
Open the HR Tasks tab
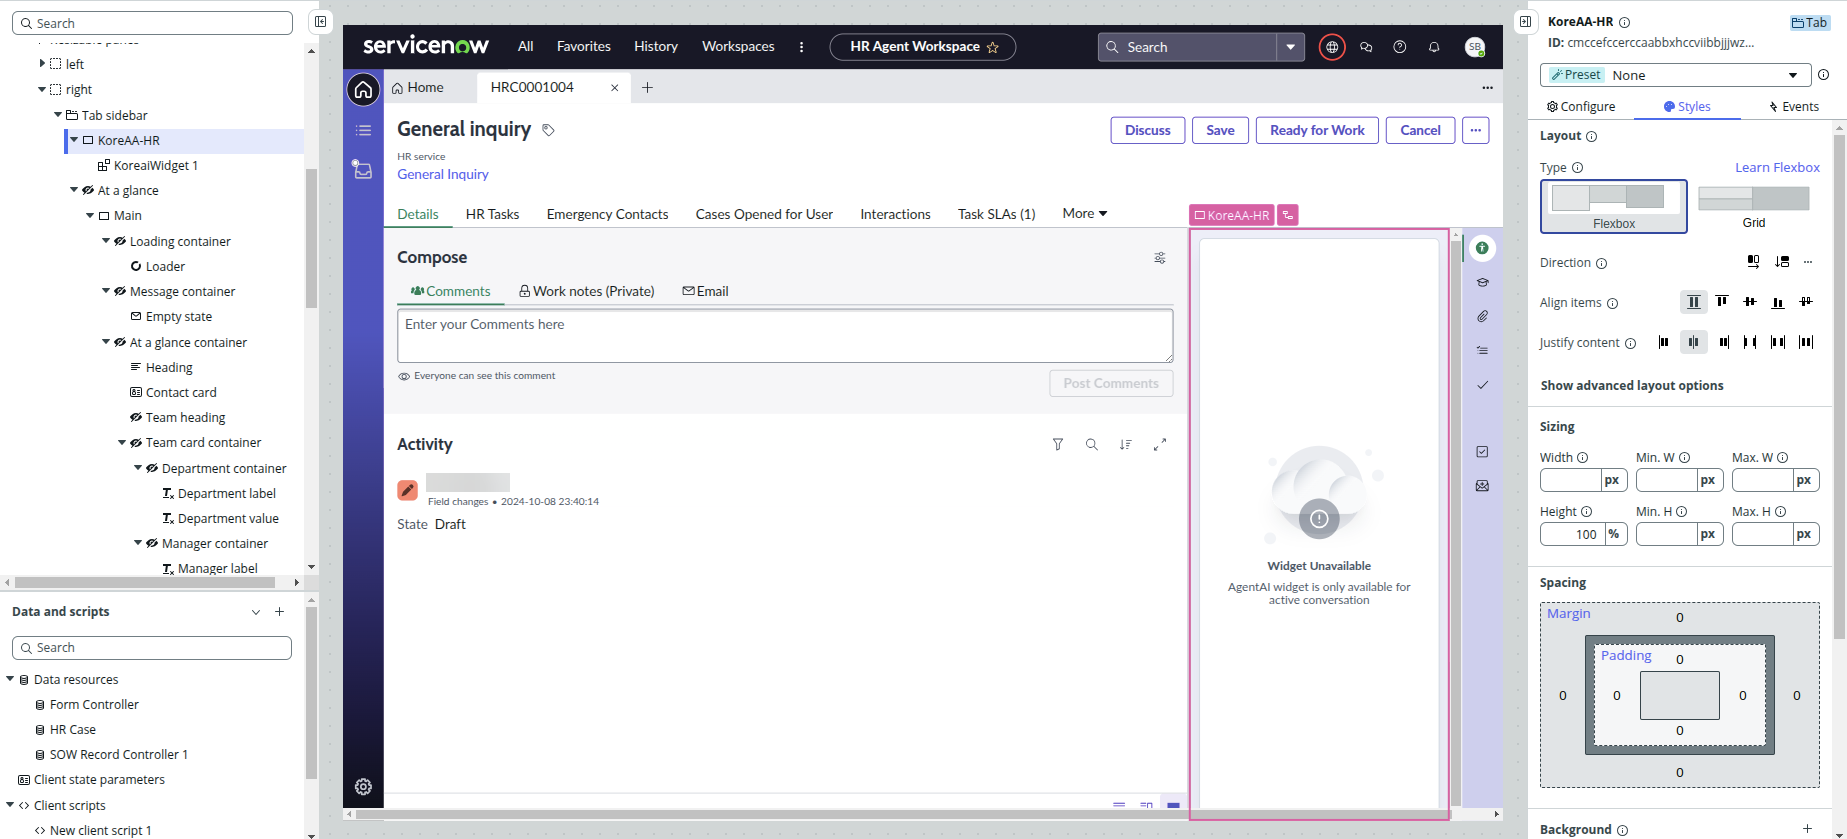[492, 214]
